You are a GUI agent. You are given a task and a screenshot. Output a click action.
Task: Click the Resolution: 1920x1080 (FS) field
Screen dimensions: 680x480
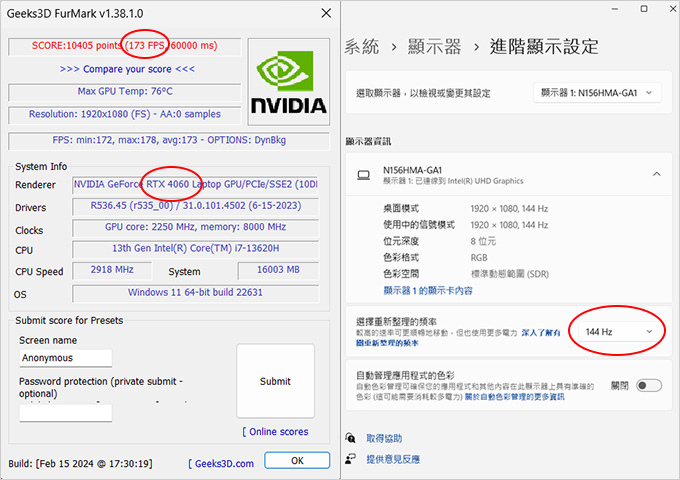pyautogui.click(x=124, y=114)
